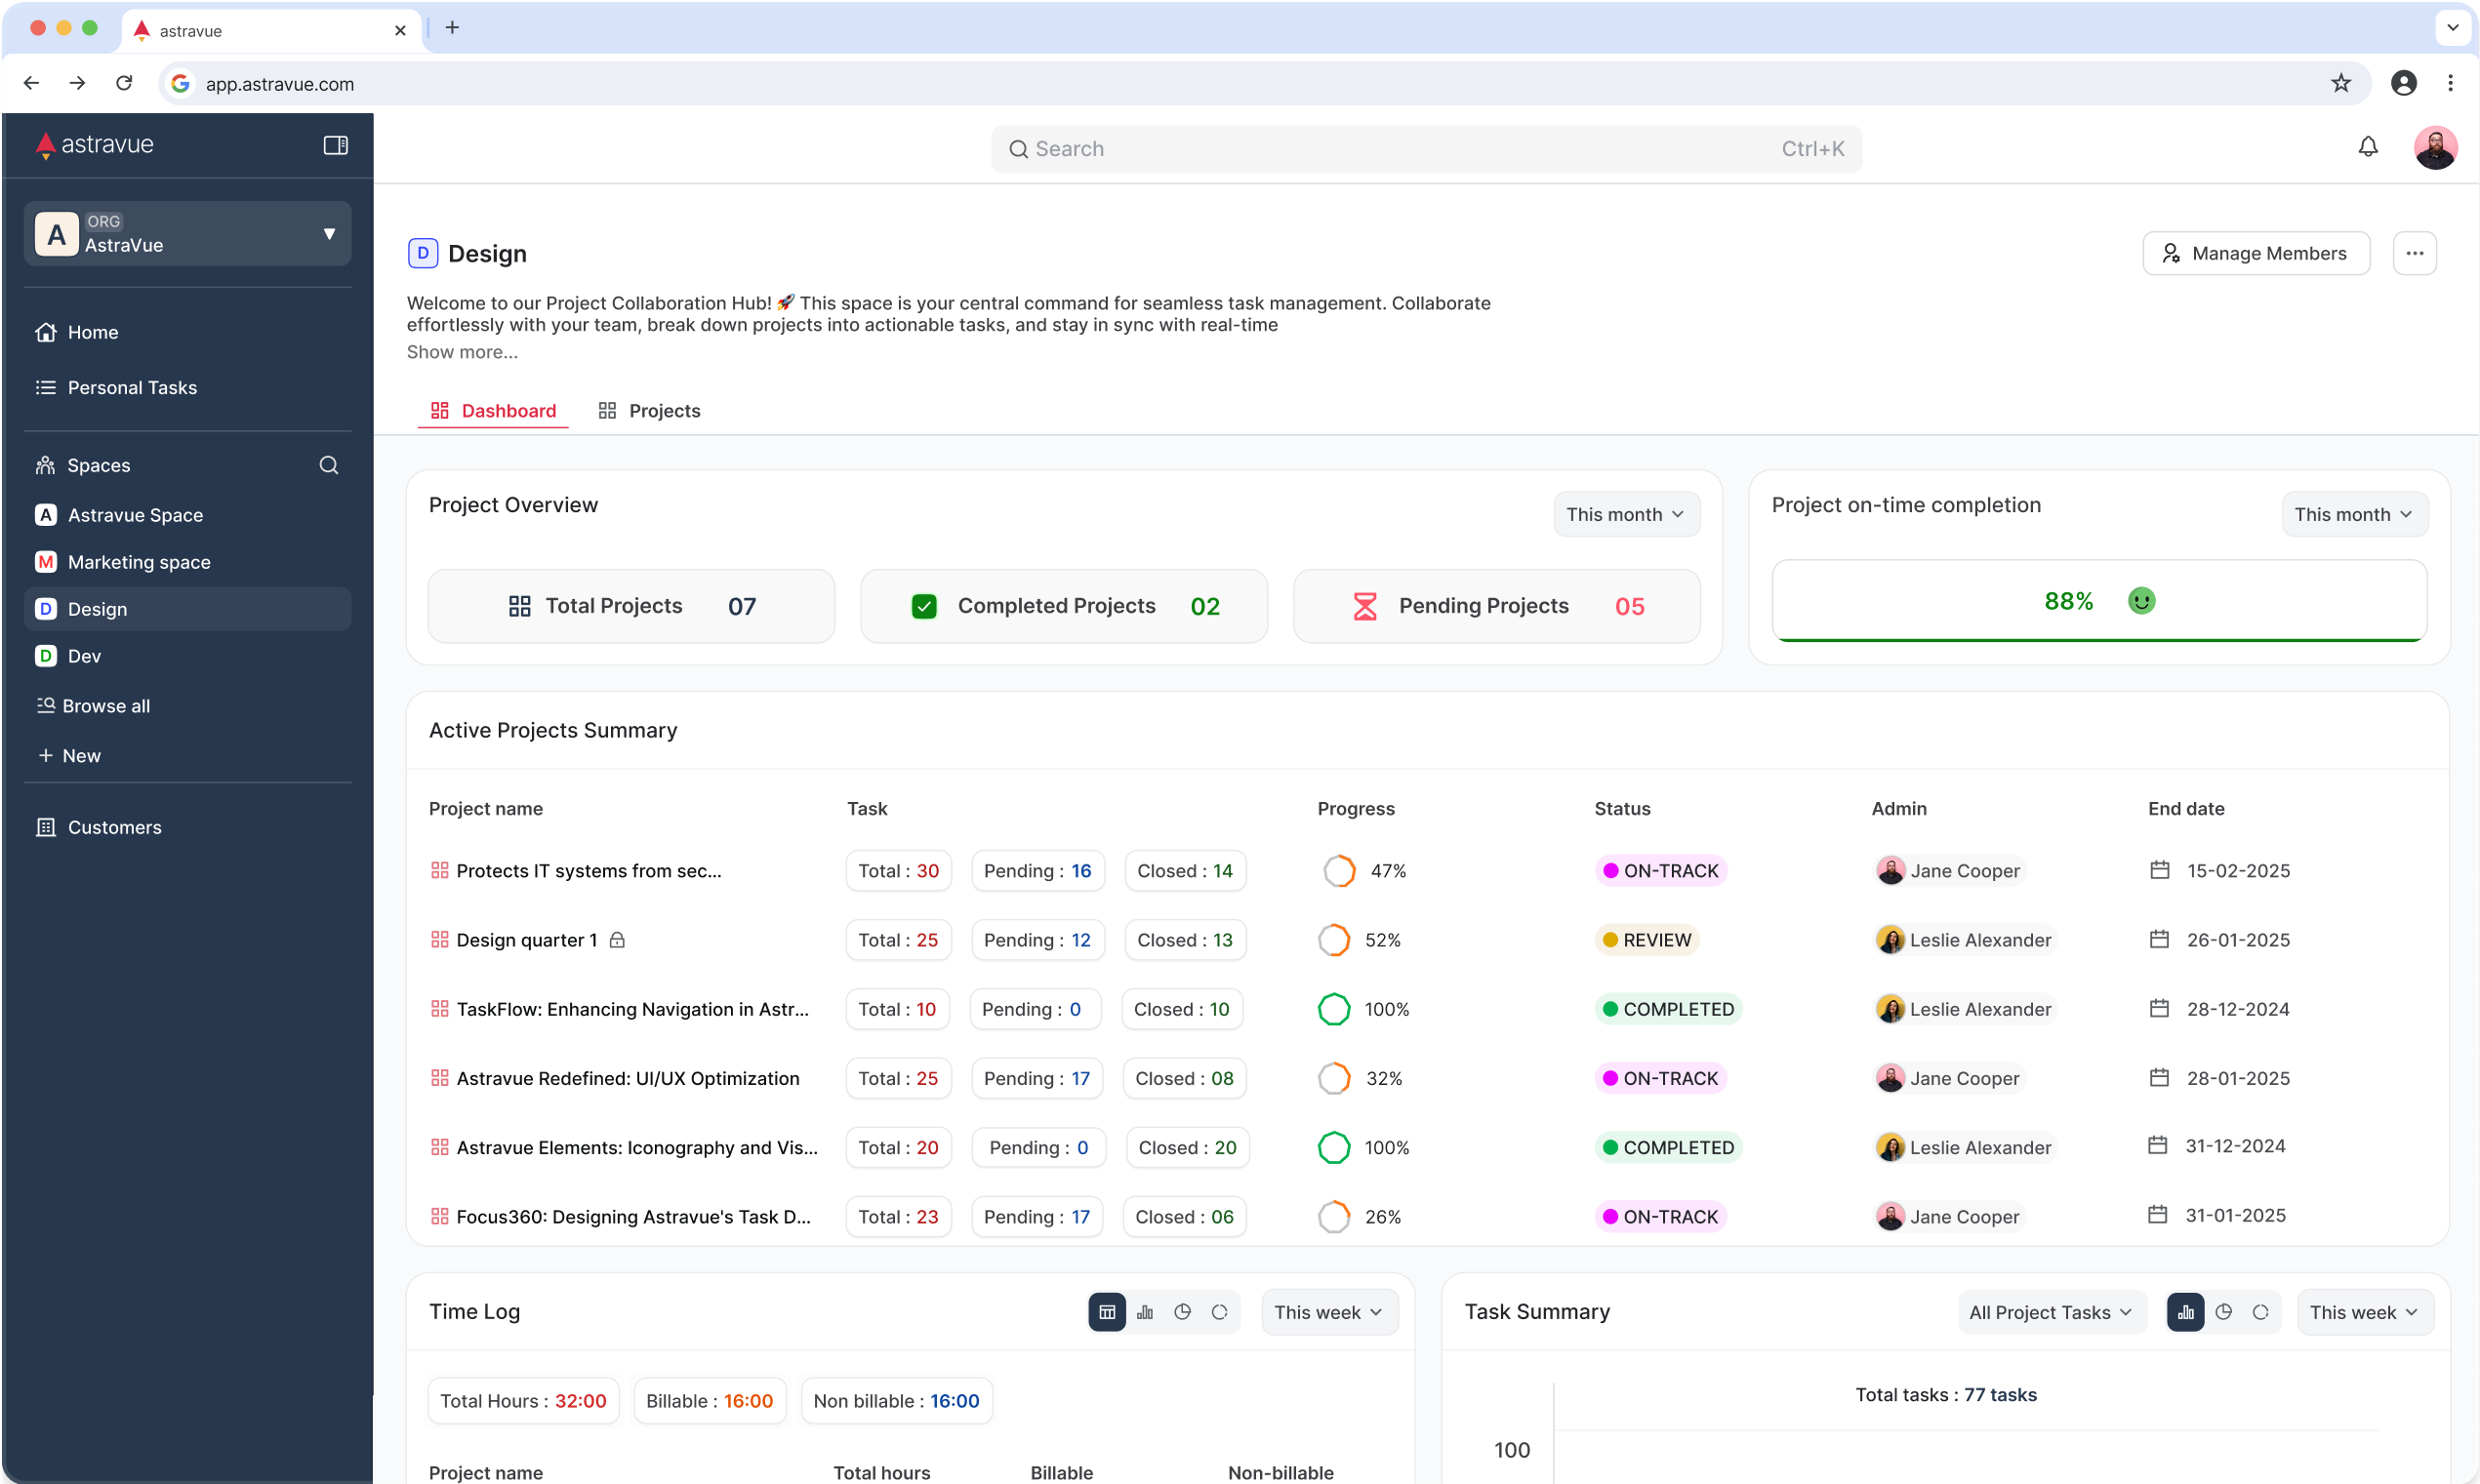Click the astravue logo
Image resolution: width=2480 pixels, height=1484 pixels.
94,145
